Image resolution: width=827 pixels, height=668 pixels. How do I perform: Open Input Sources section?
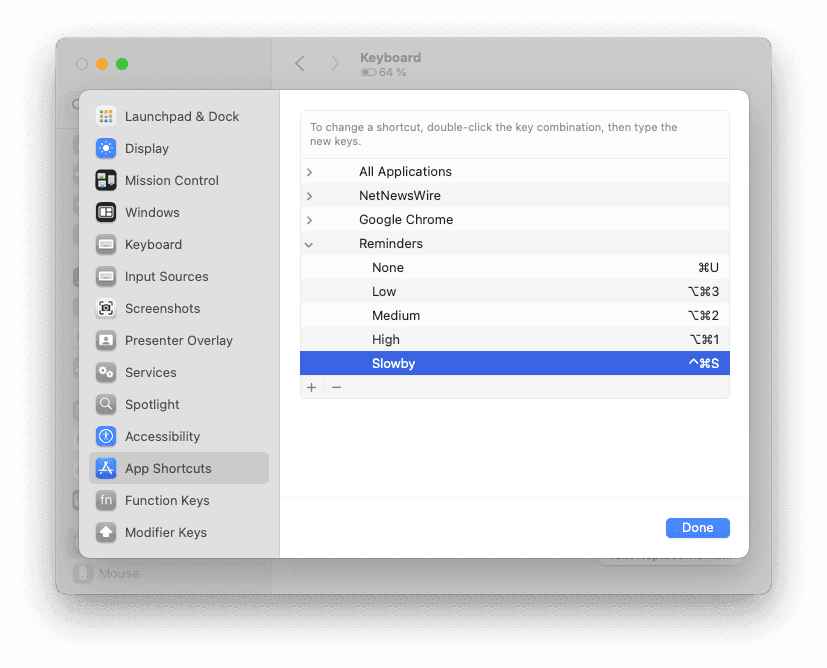[x=166, y=276]
